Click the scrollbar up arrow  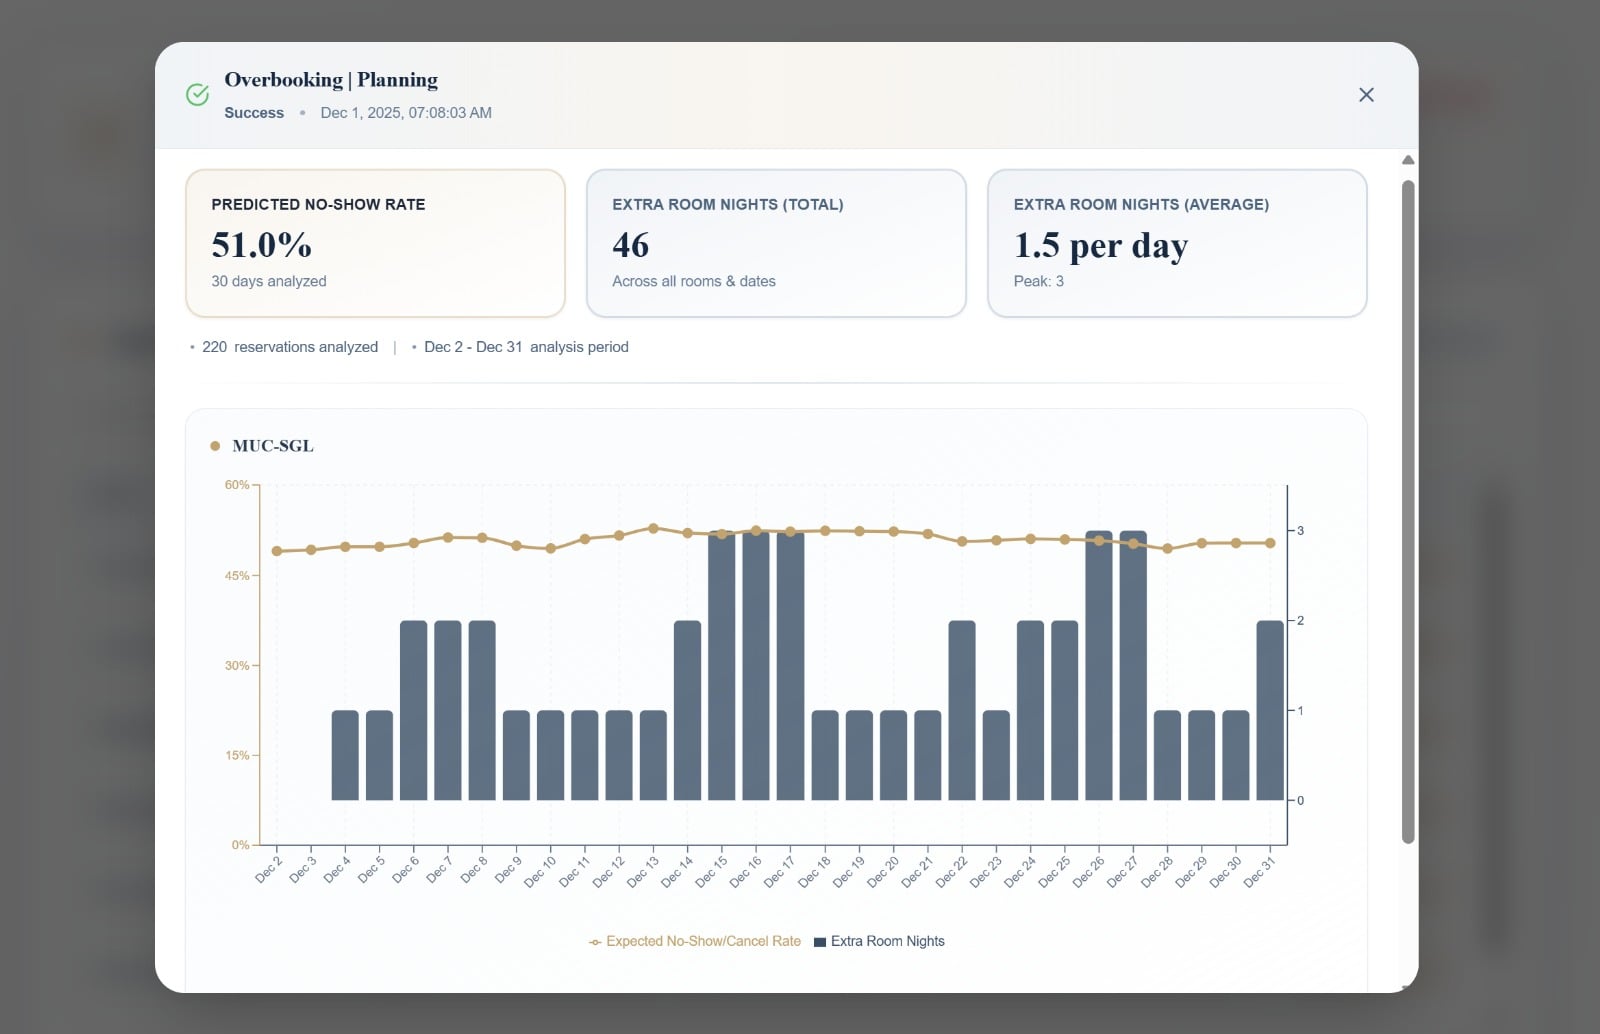click(x=1408, y=160)
